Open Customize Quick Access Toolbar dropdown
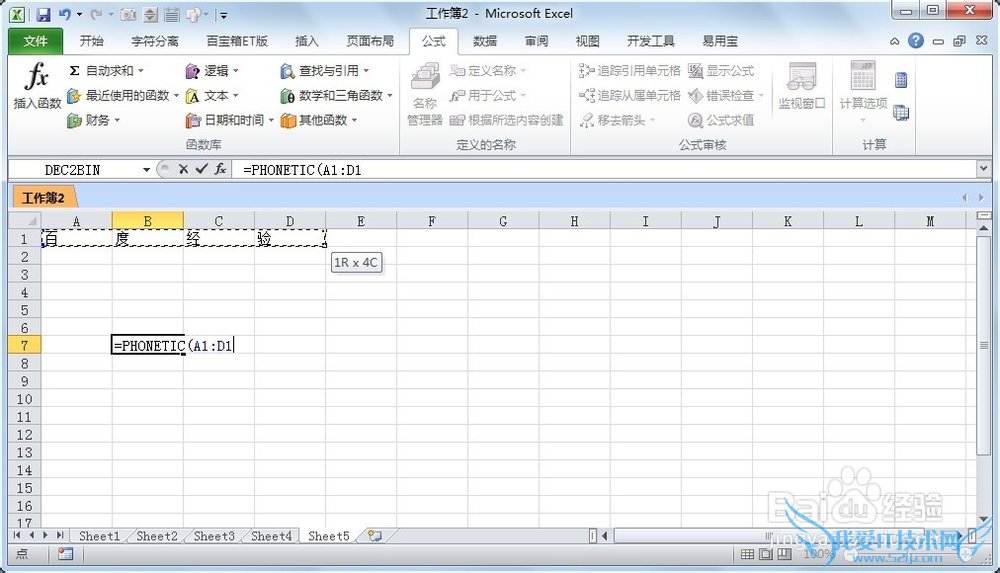The height and width of the screenshot is (573, 1000). tap(224, 14)
